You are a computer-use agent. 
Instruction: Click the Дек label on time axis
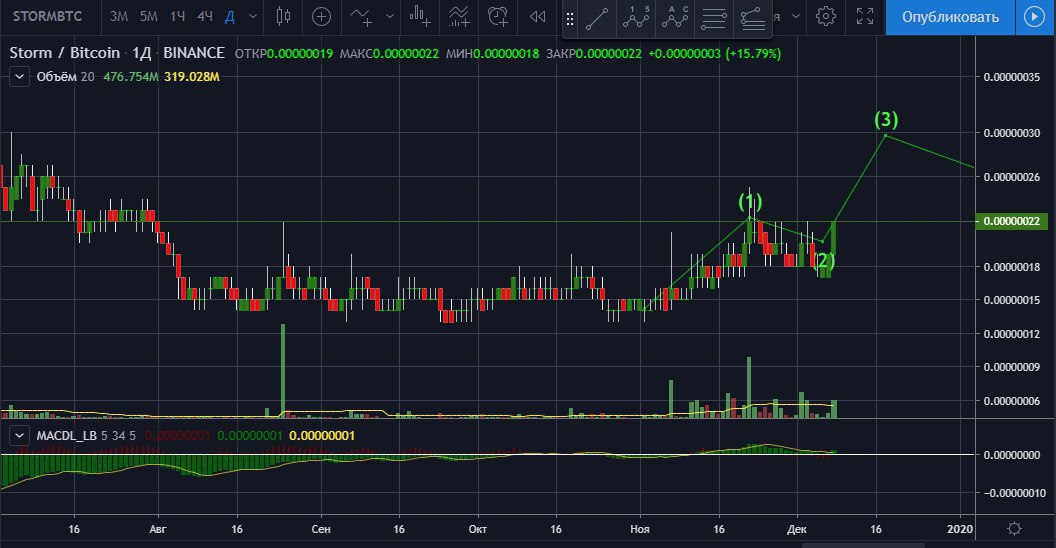coord(797,529)
